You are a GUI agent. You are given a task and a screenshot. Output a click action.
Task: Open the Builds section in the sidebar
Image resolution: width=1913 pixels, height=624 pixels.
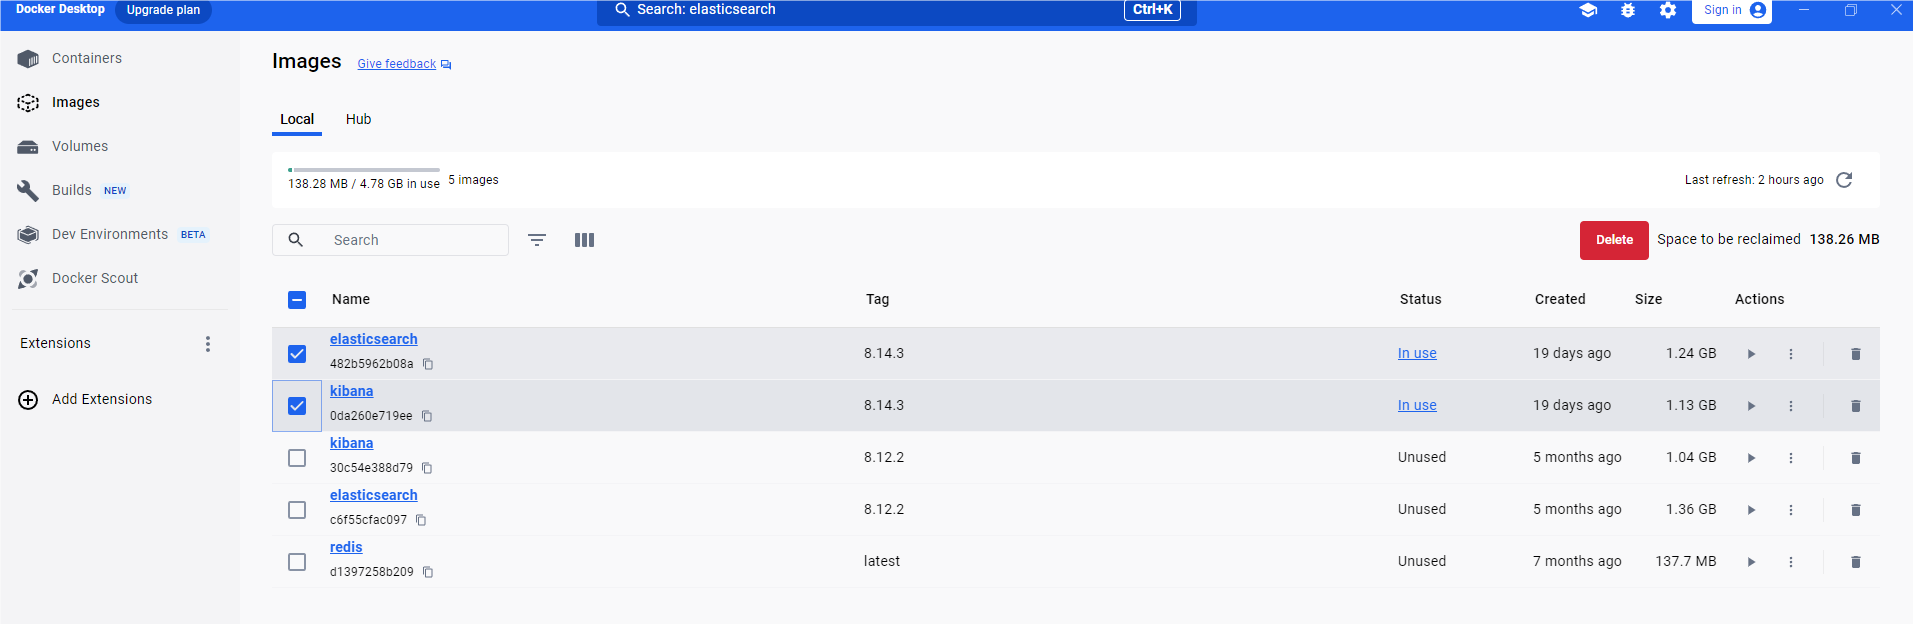coord(72,190)
